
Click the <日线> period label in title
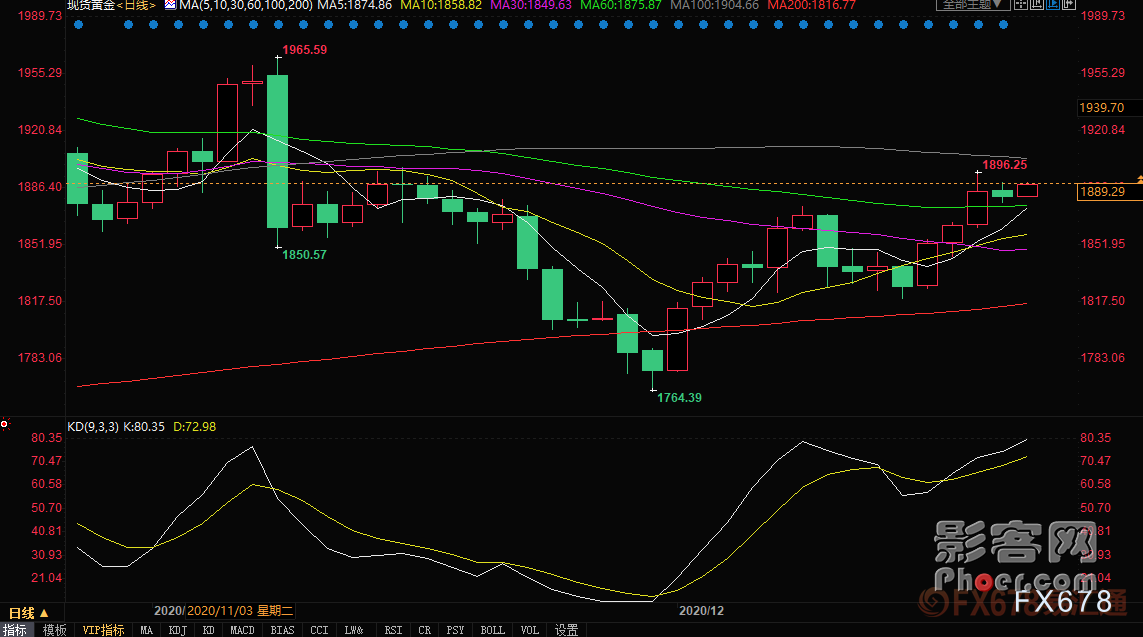click(136, 5)
